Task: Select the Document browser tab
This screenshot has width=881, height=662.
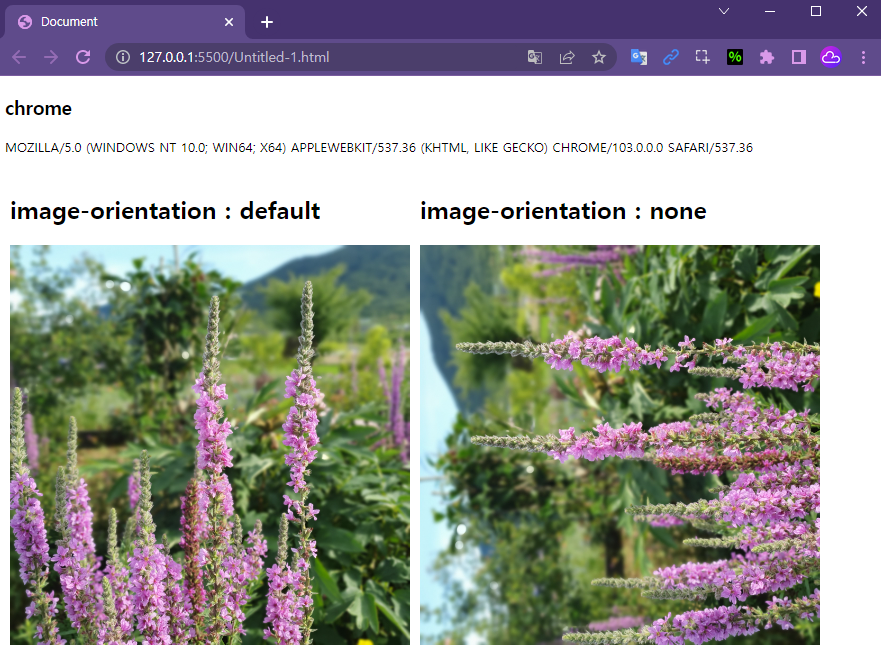Action: pyautogui.click(x=110, y=21)
